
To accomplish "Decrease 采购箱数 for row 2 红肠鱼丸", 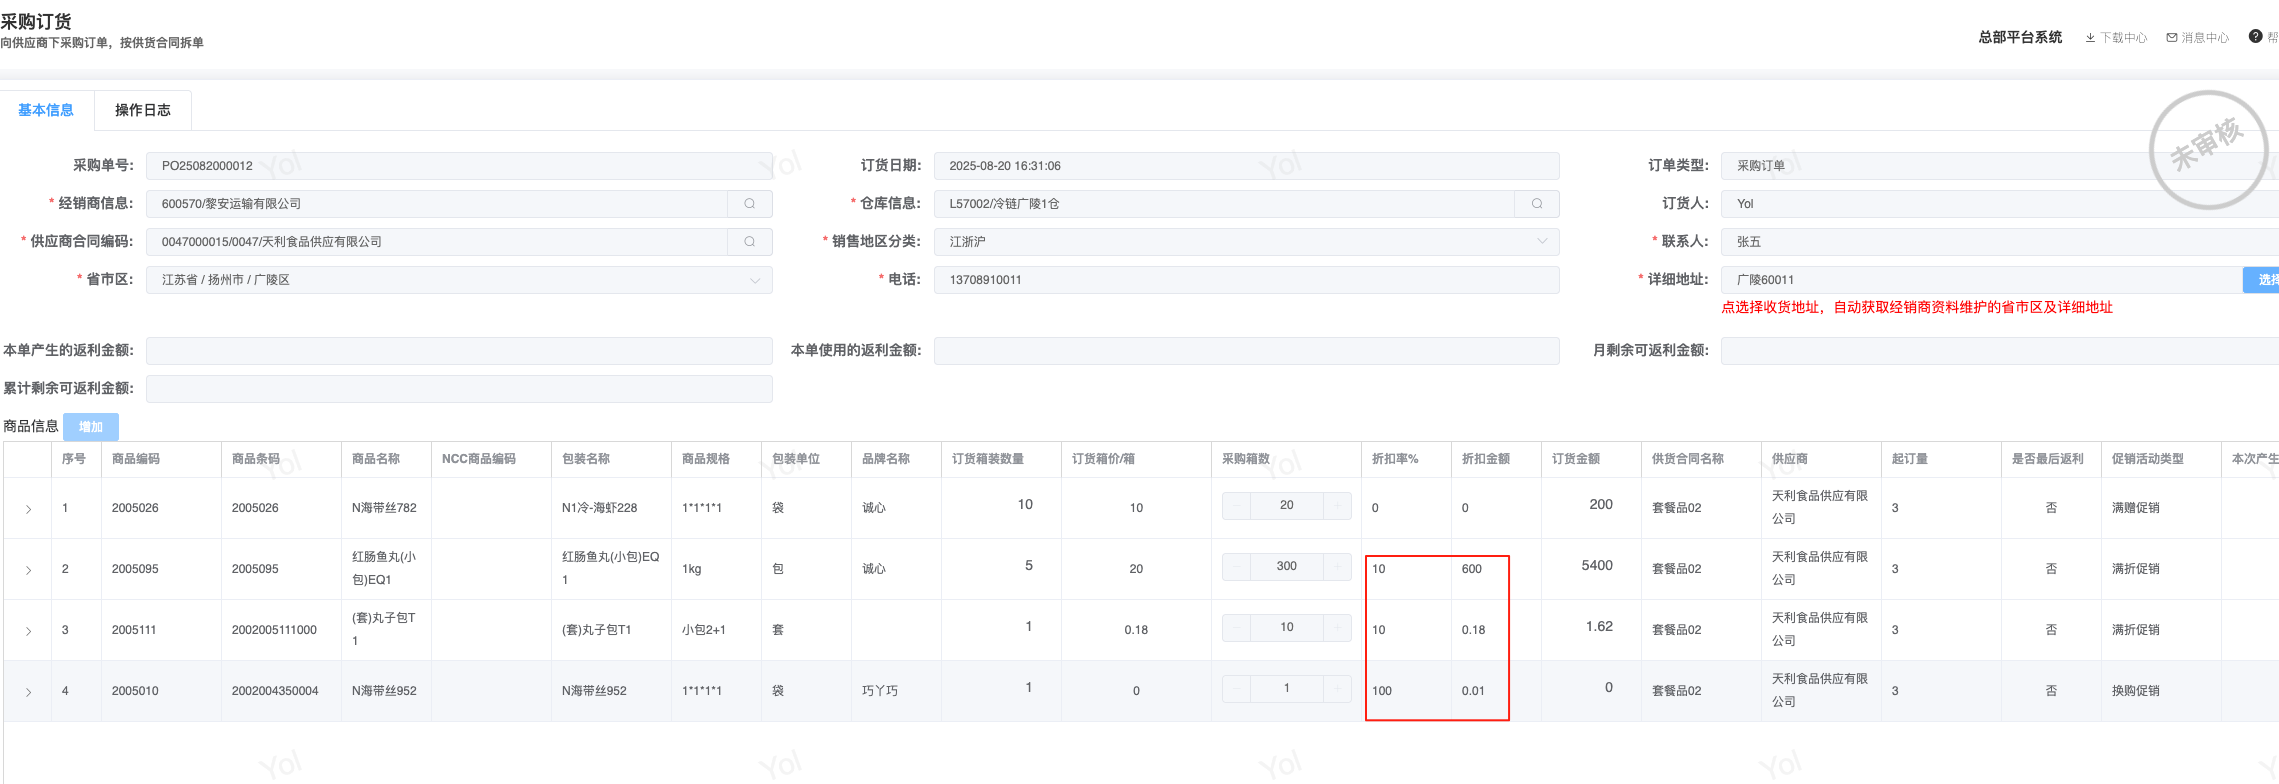I will [x=1237, y=567].
